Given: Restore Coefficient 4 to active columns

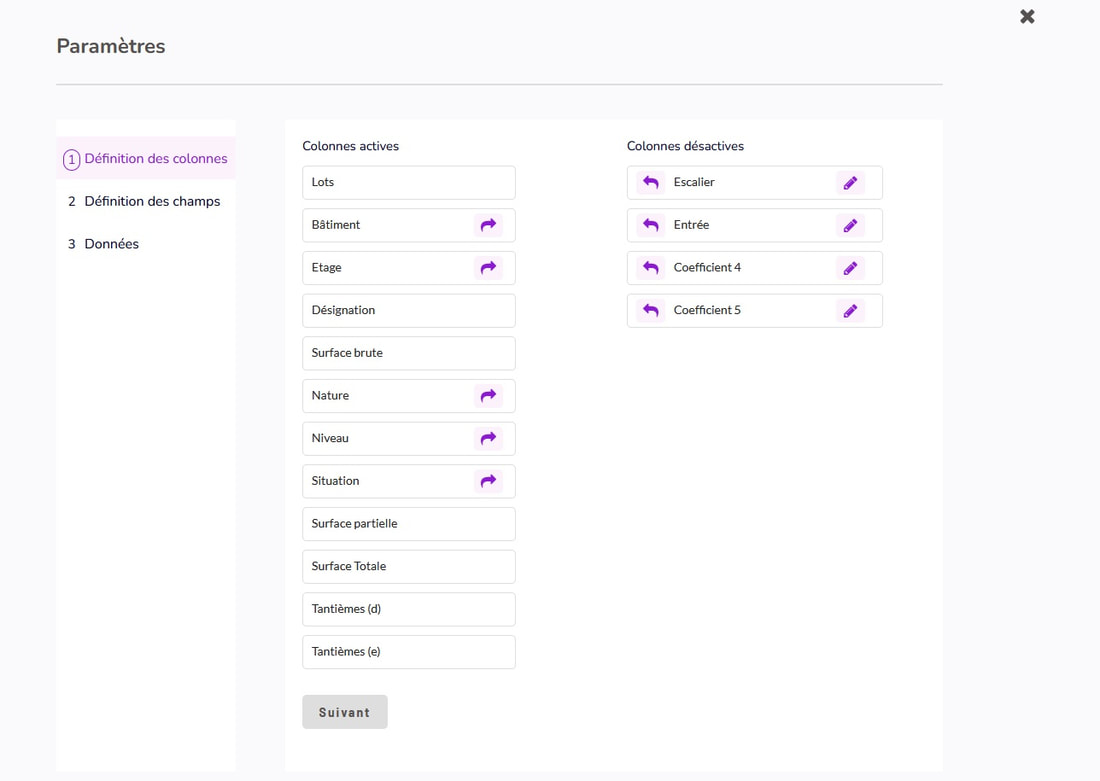Looking at the screenshot, I should pyautogui.click(x=651, y=268).
